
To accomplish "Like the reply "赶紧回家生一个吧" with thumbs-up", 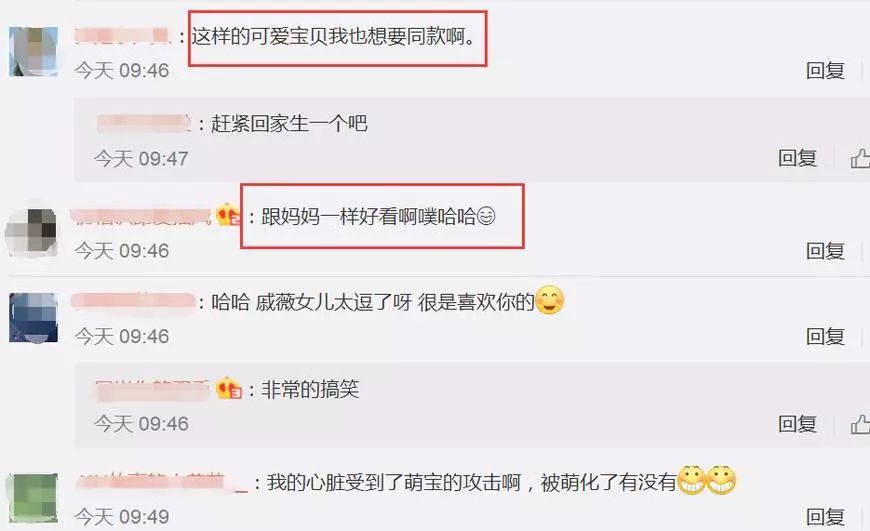I will point(861,159).
